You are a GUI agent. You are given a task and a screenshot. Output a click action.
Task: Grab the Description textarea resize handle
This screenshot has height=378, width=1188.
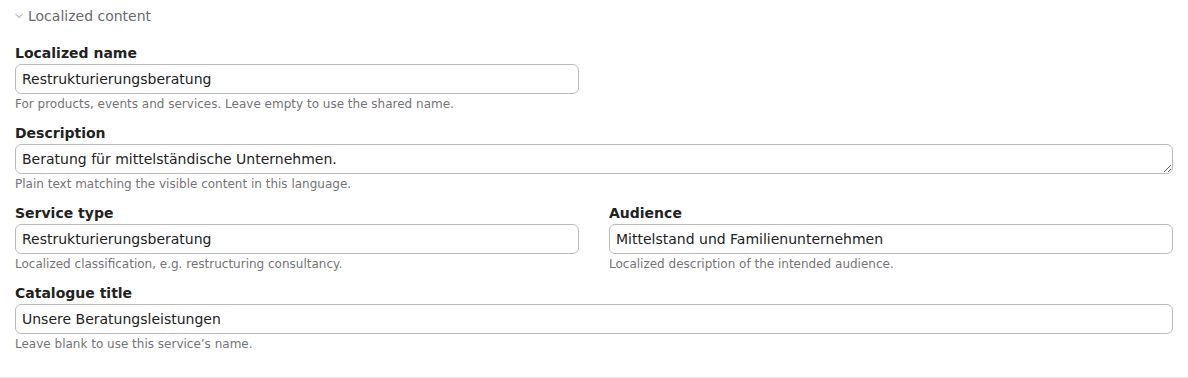point(1168,169)
